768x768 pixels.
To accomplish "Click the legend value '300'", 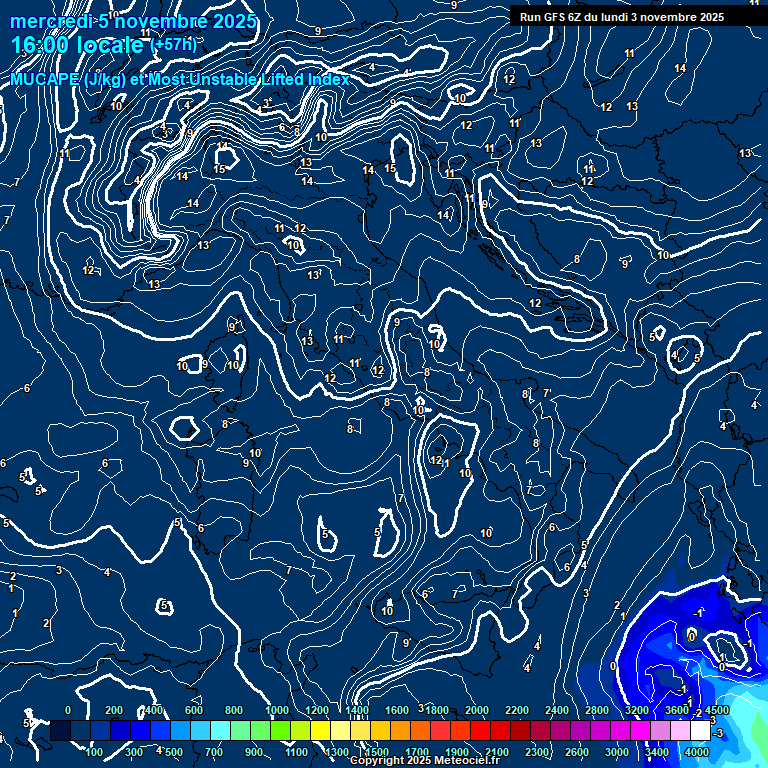I will point(134,752).
